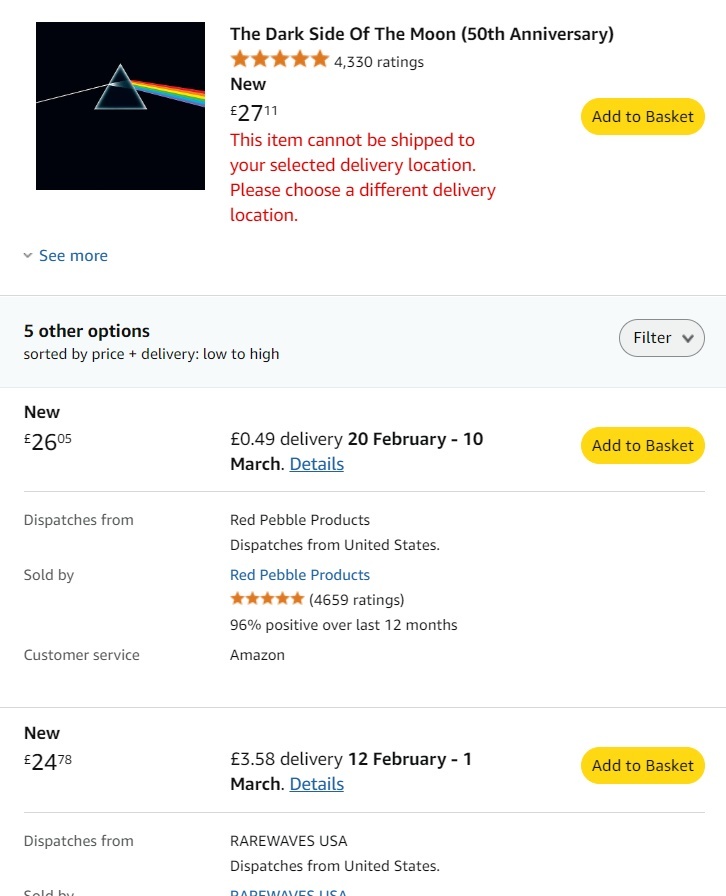This screenshot has height=896, width=726.
Task: Click the (4659 ratings) text
Action: click(x=357, y=600)
